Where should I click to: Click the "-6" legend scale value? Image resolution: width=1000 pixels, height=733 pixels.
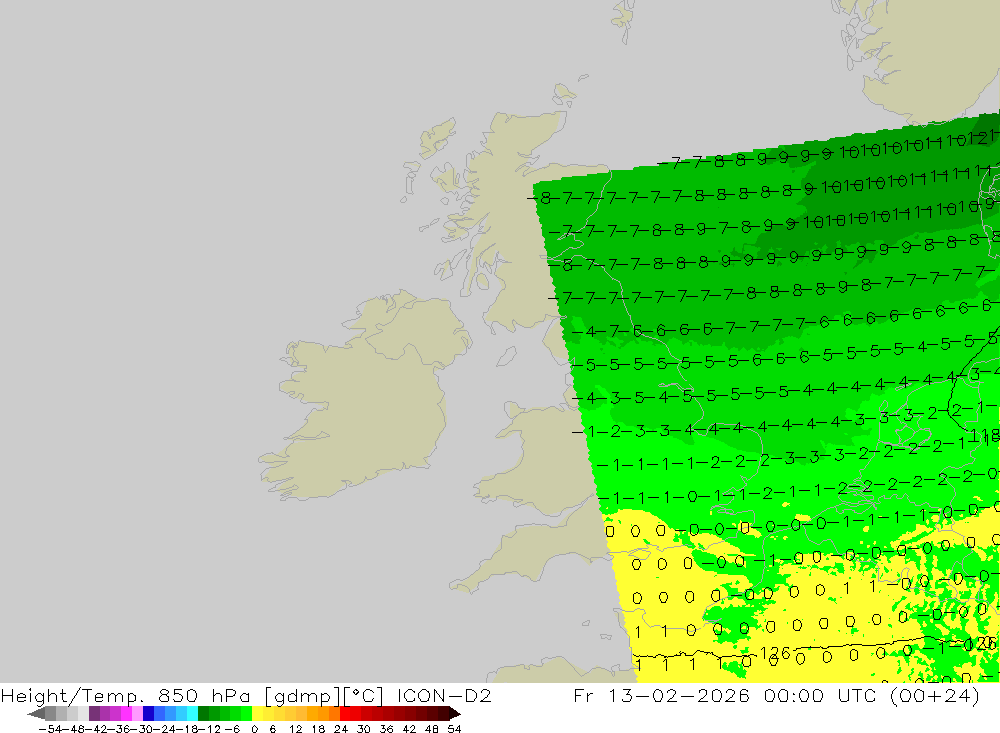[x=232, y=729]
